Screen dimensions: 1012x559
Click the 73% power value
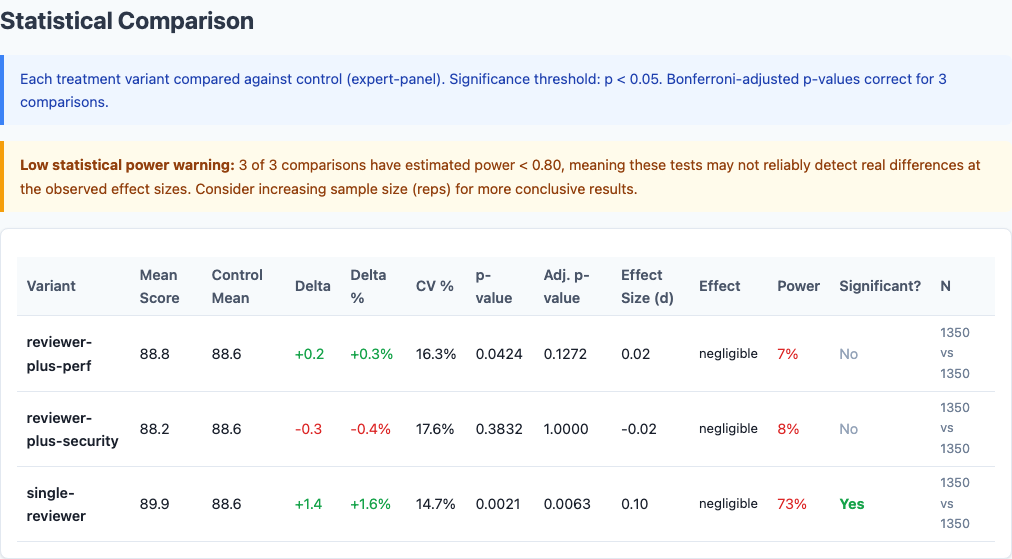point(792,504)
